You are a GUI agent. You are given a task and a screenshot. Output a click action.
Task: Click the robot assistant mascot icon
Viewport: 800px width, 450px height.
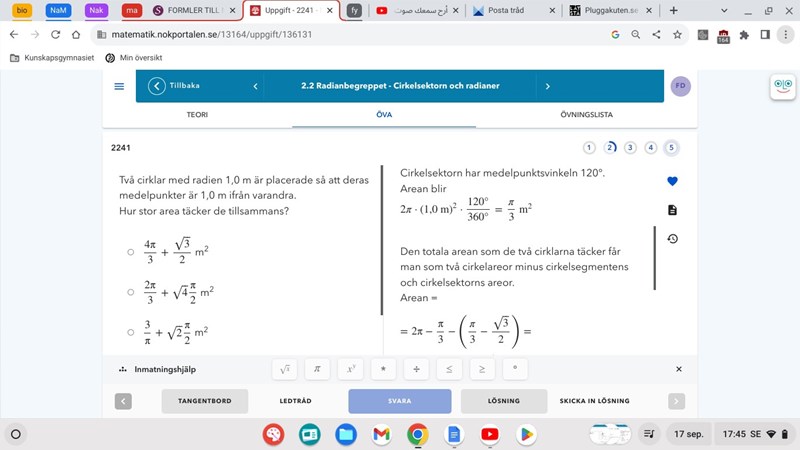click(x=782, y=87)
